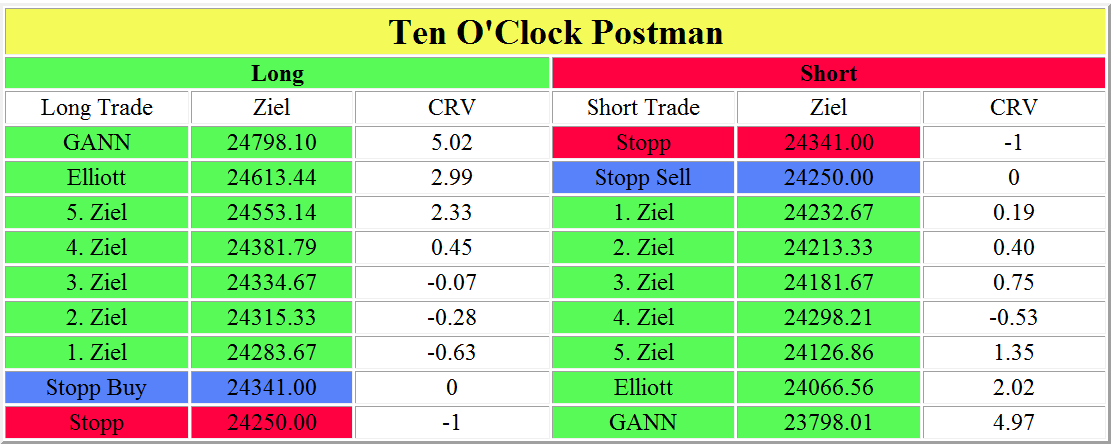Select the short 4. Ziel value 24298.21
Screen dimensions: 1113x444
[x=829, y=317]
